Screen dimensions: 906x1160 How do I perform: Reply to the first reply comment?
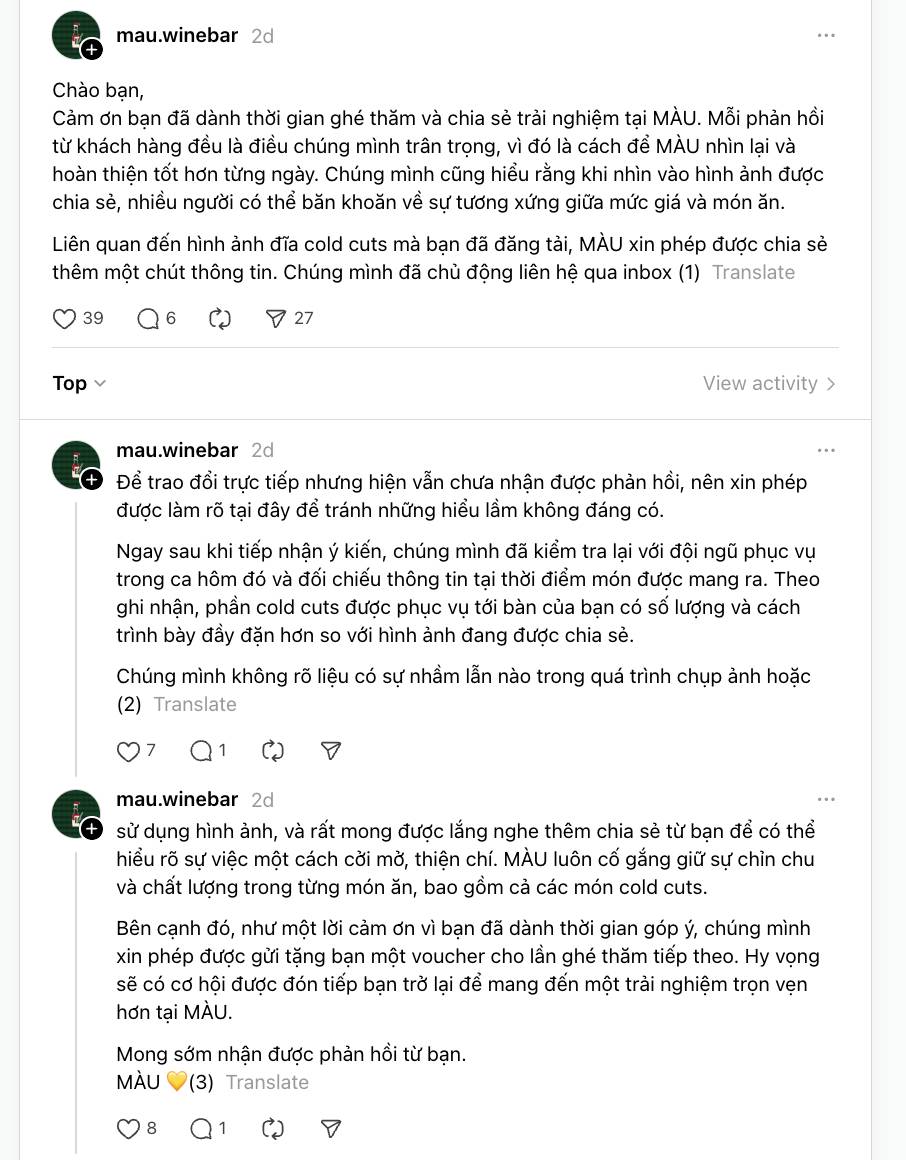click(x=201, y=751)
